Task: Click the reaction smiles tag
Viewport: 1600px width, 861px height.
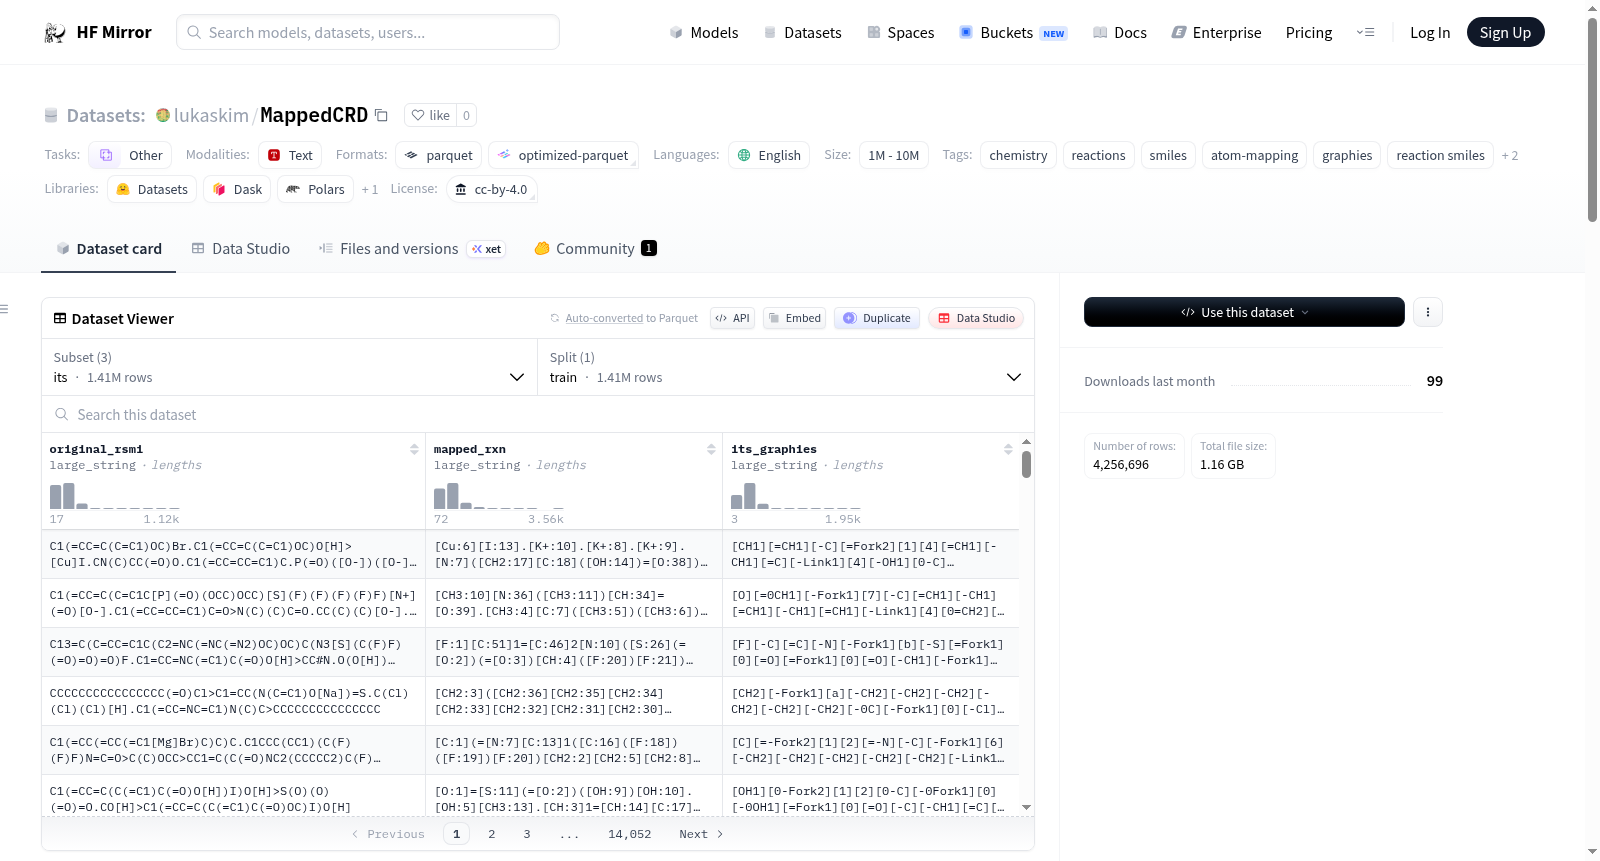Action: pyautogui.click(x=1440, y=155)
